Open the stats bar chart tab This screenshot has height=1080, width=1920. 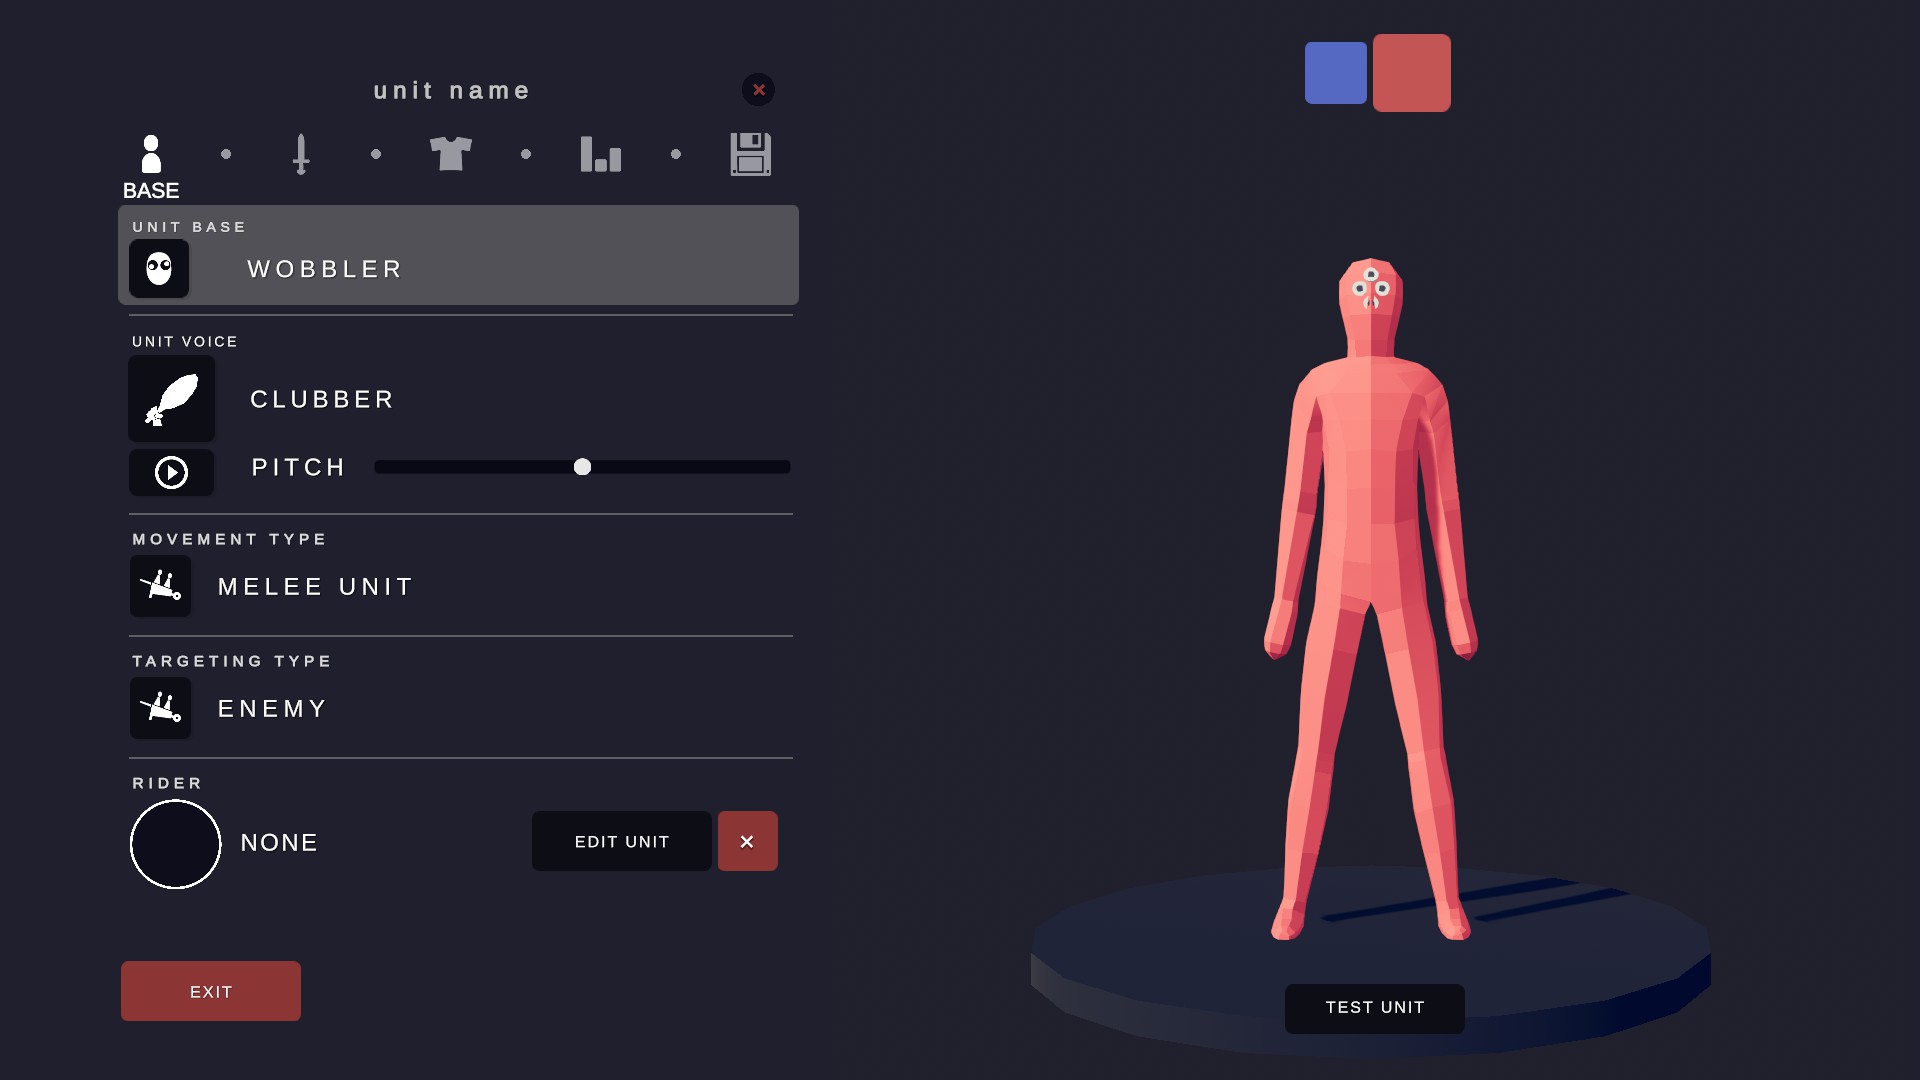pos(601,154)
